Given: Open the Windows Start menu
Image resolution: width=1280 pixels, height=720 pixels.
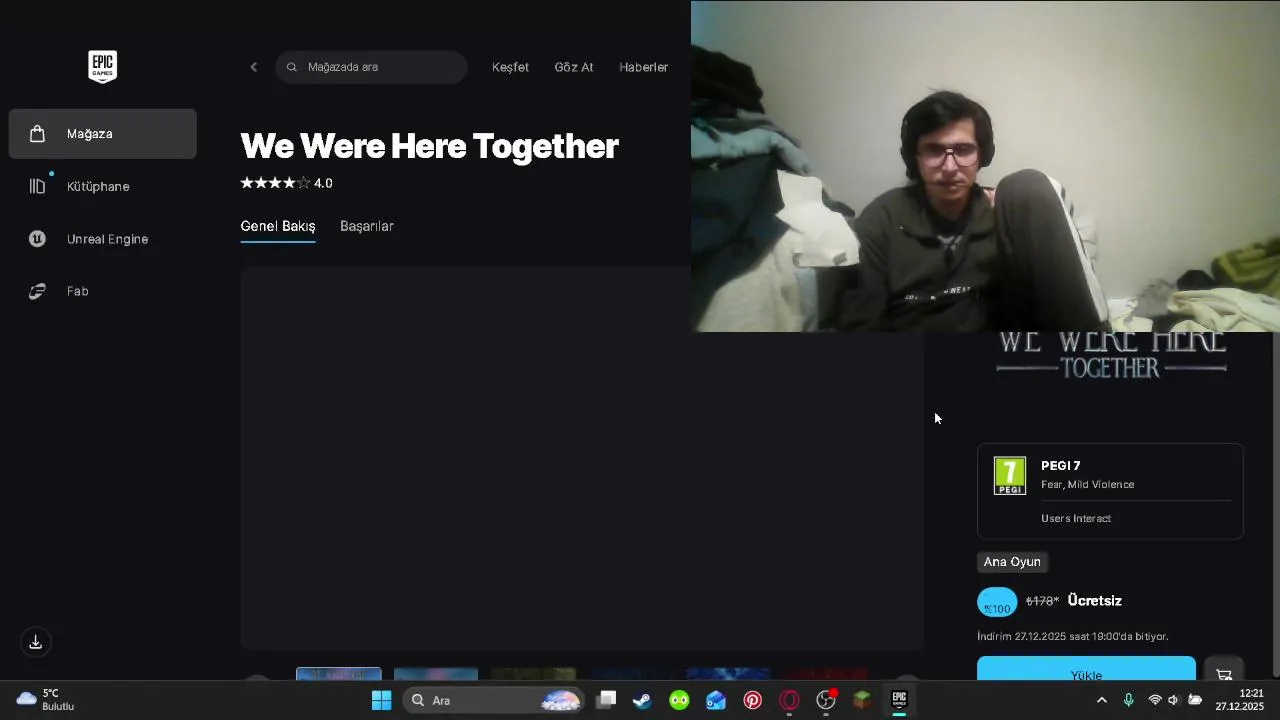Looking at the screenshot, I should (381, 700).
